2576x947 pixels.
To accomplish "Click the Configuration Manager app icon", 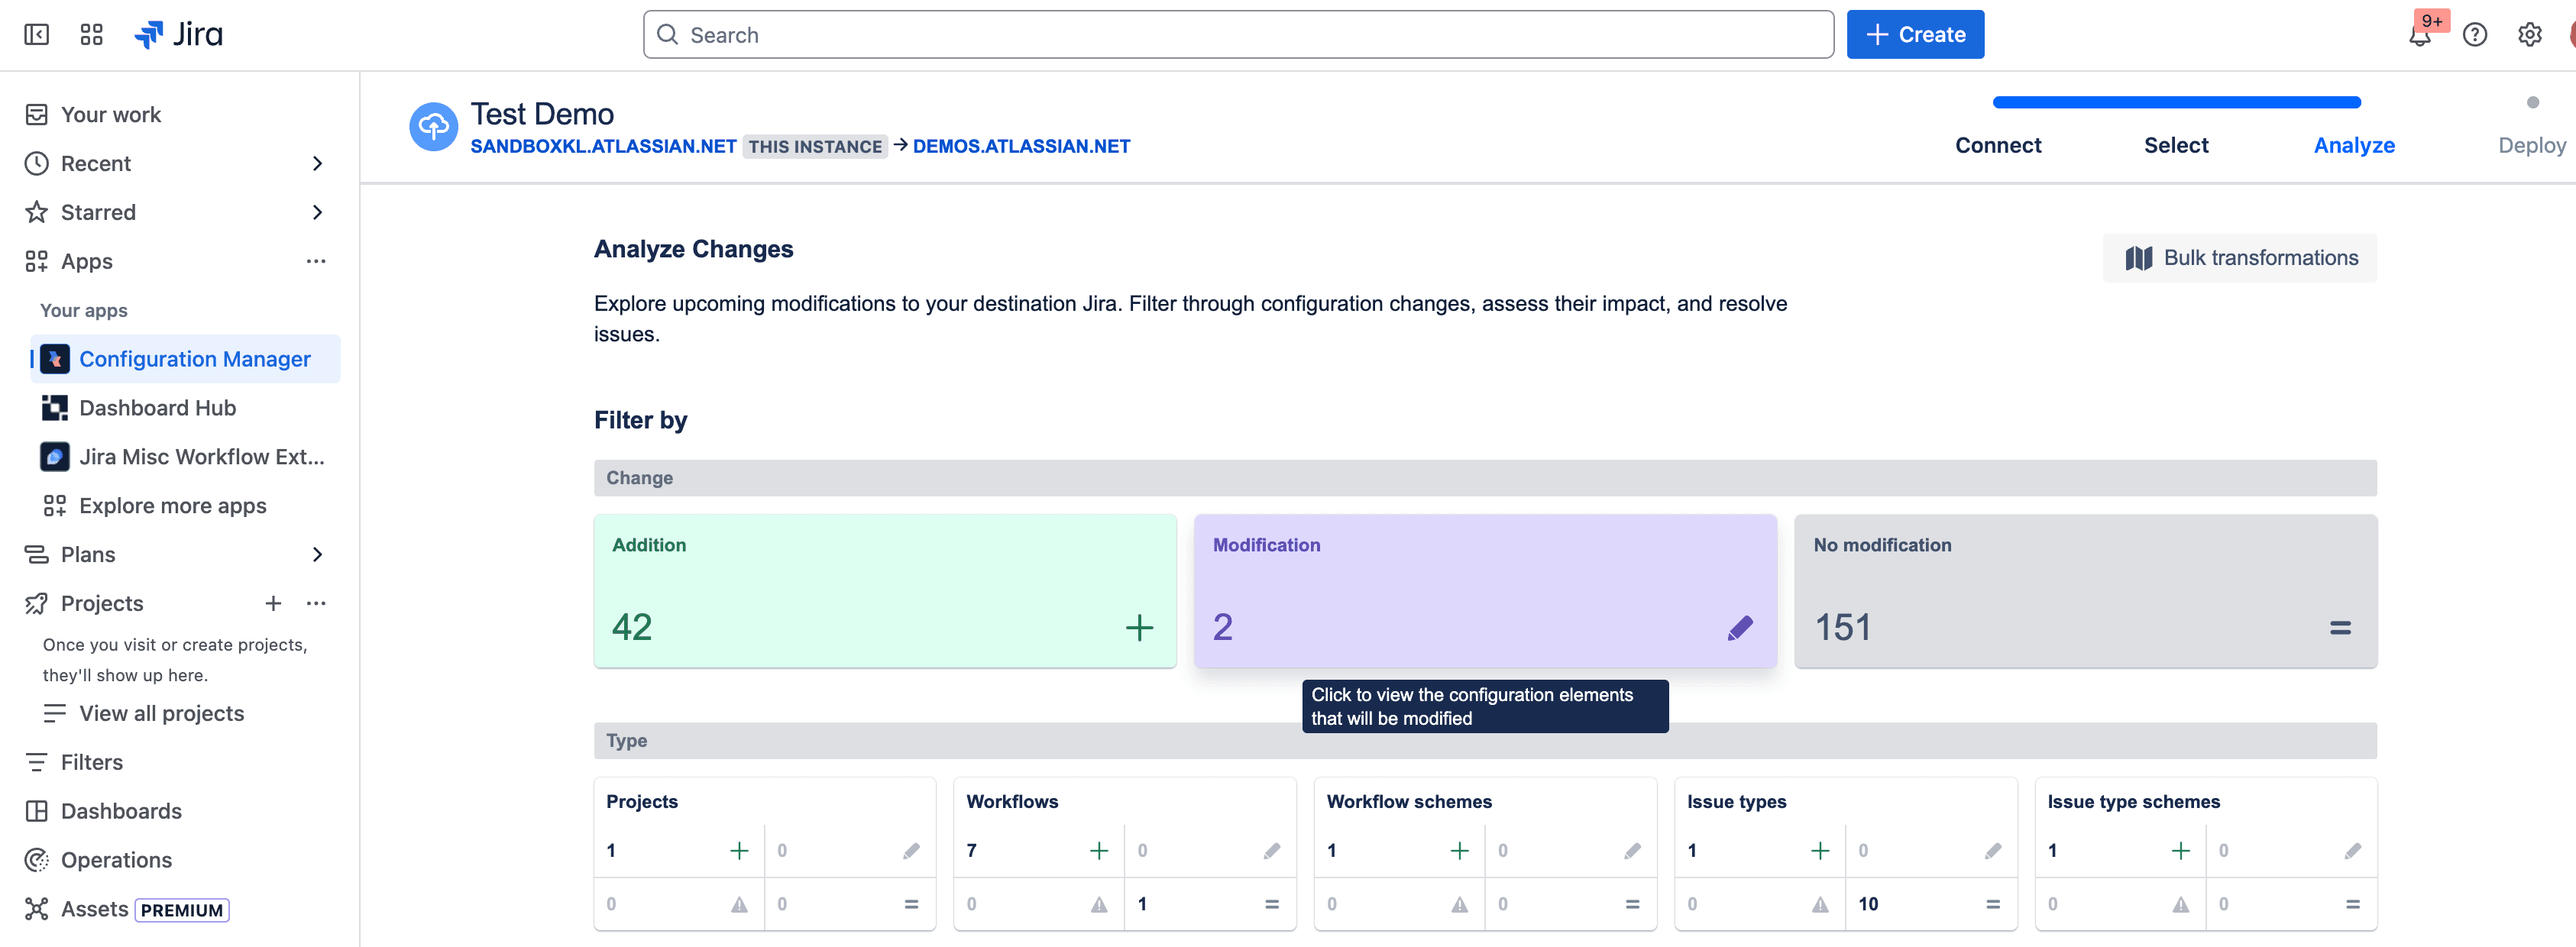I will click(x=55, y=359).
